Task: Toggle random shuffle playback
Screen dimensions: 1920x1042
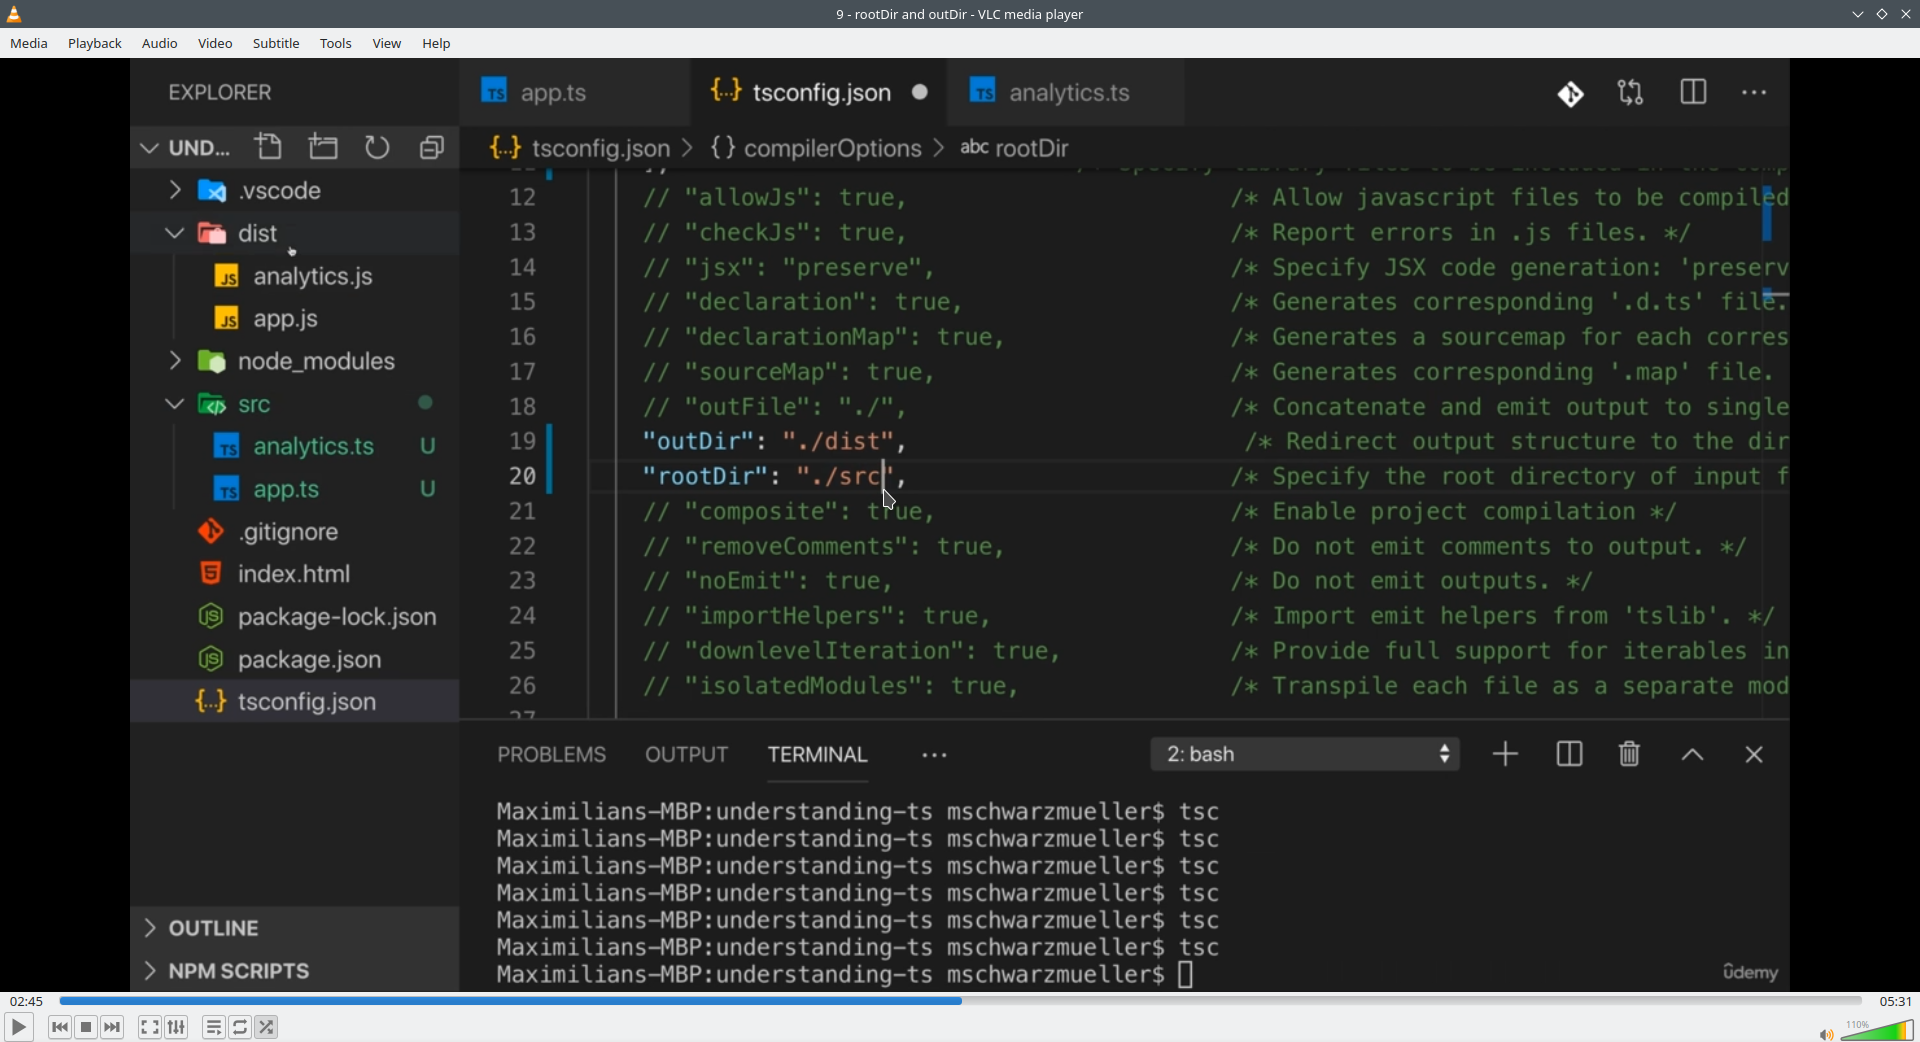Action: click(x=267, y=1027)
